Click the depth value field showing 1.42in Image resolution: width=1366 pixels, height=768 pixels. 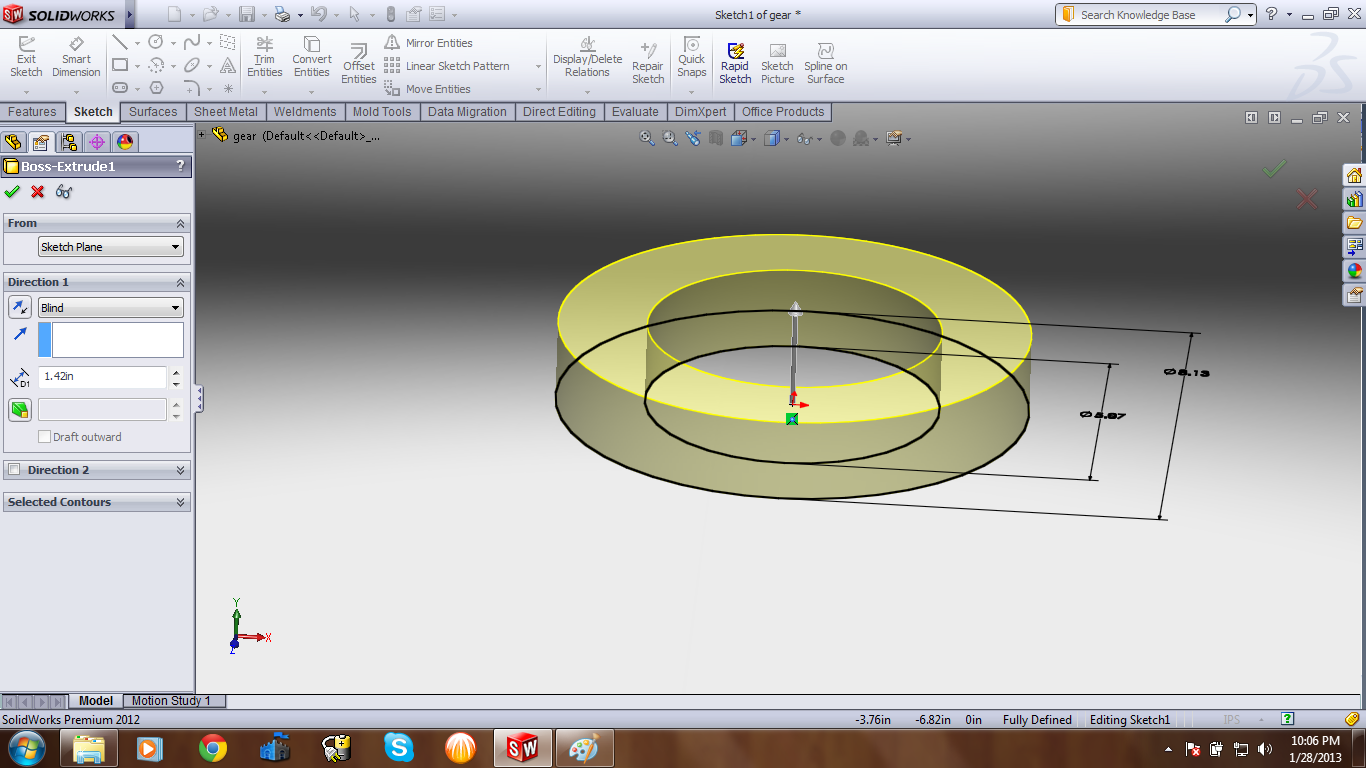(x=102, y=377)
